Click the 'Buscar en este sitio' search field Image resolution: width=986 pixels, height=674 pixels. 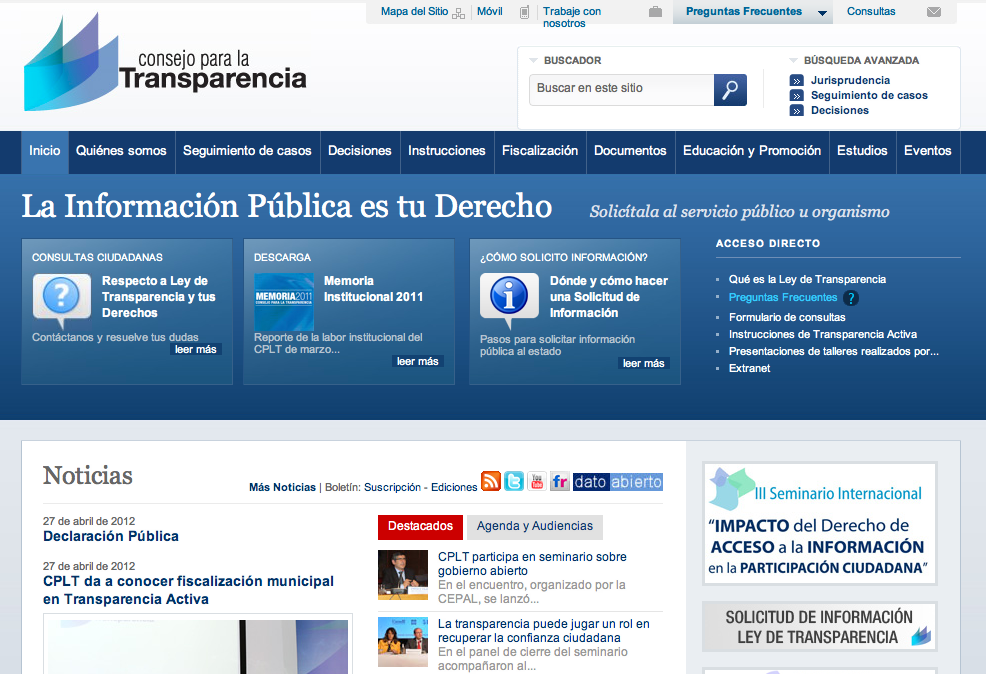pos(621,89)
